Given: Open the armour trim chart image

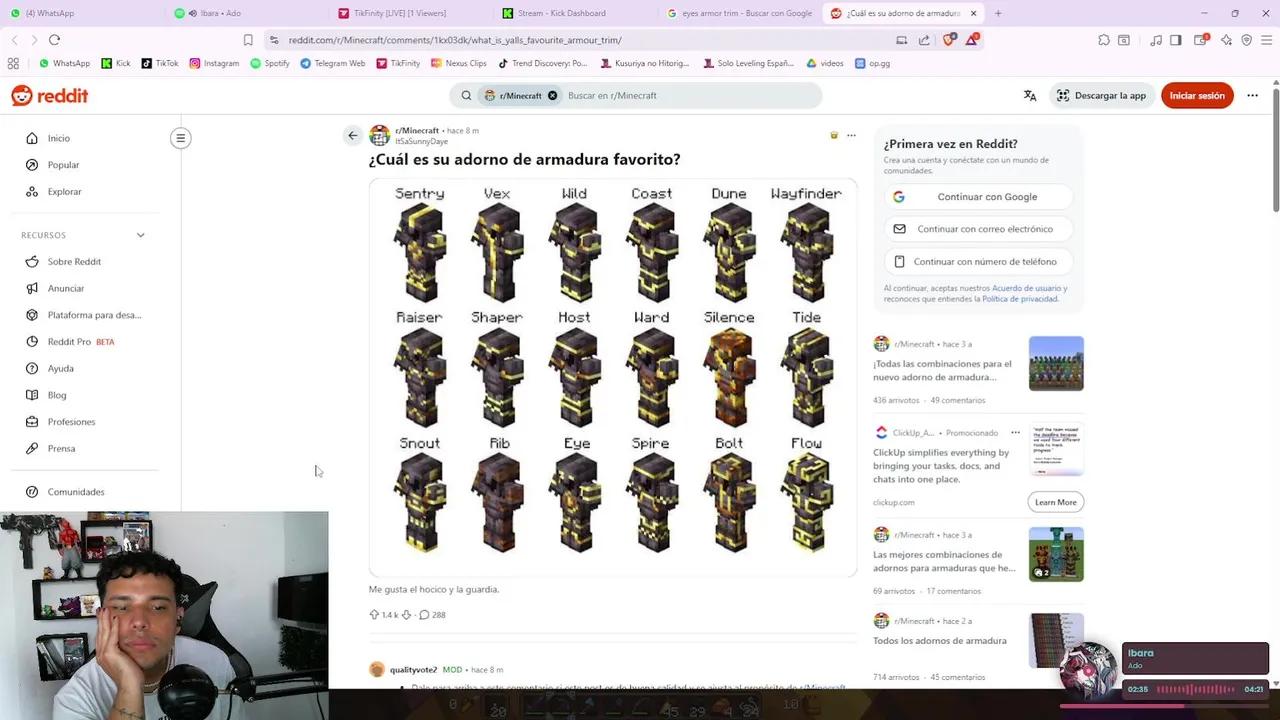Looking at the screenshot, I should click(x=613, y=378).
